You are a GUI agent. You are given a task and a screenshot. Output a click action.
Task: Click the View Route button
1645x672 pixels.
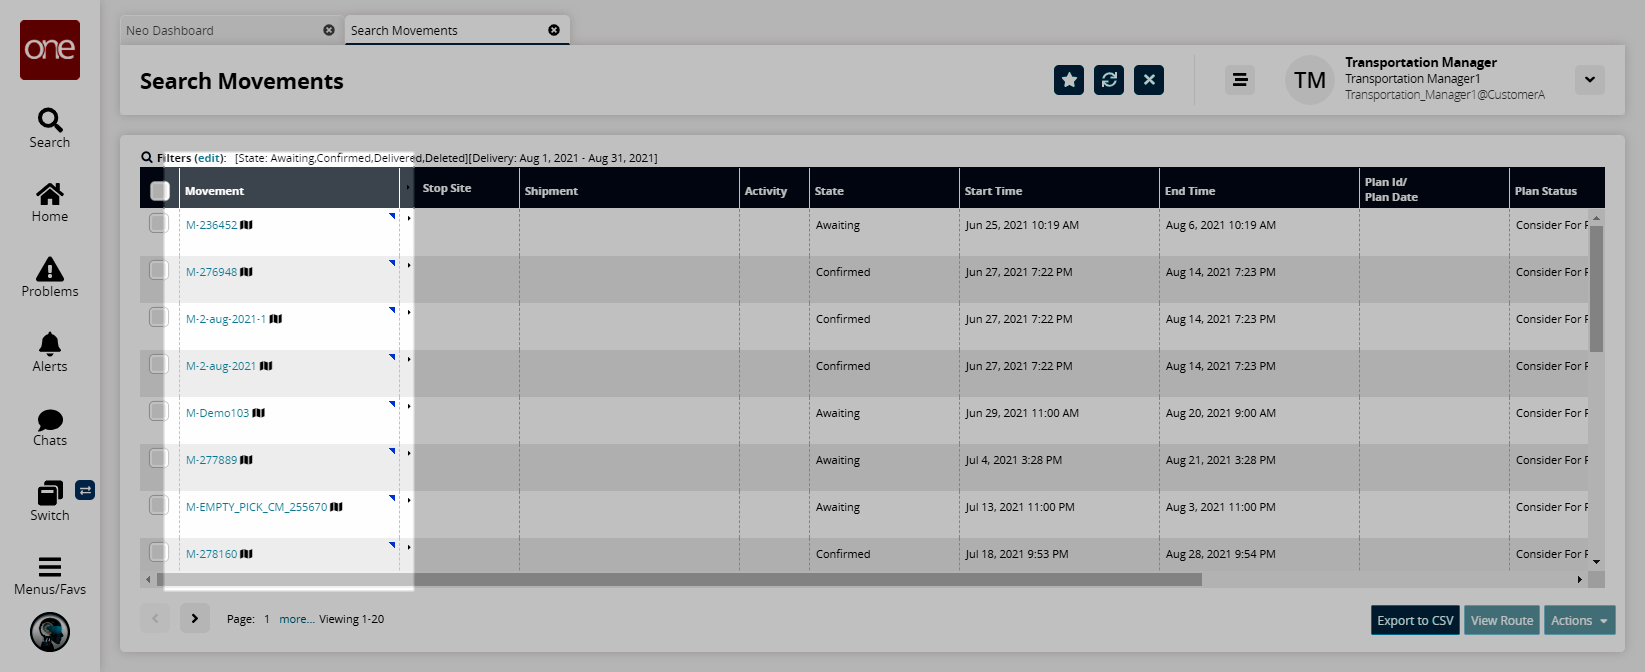1502,620
